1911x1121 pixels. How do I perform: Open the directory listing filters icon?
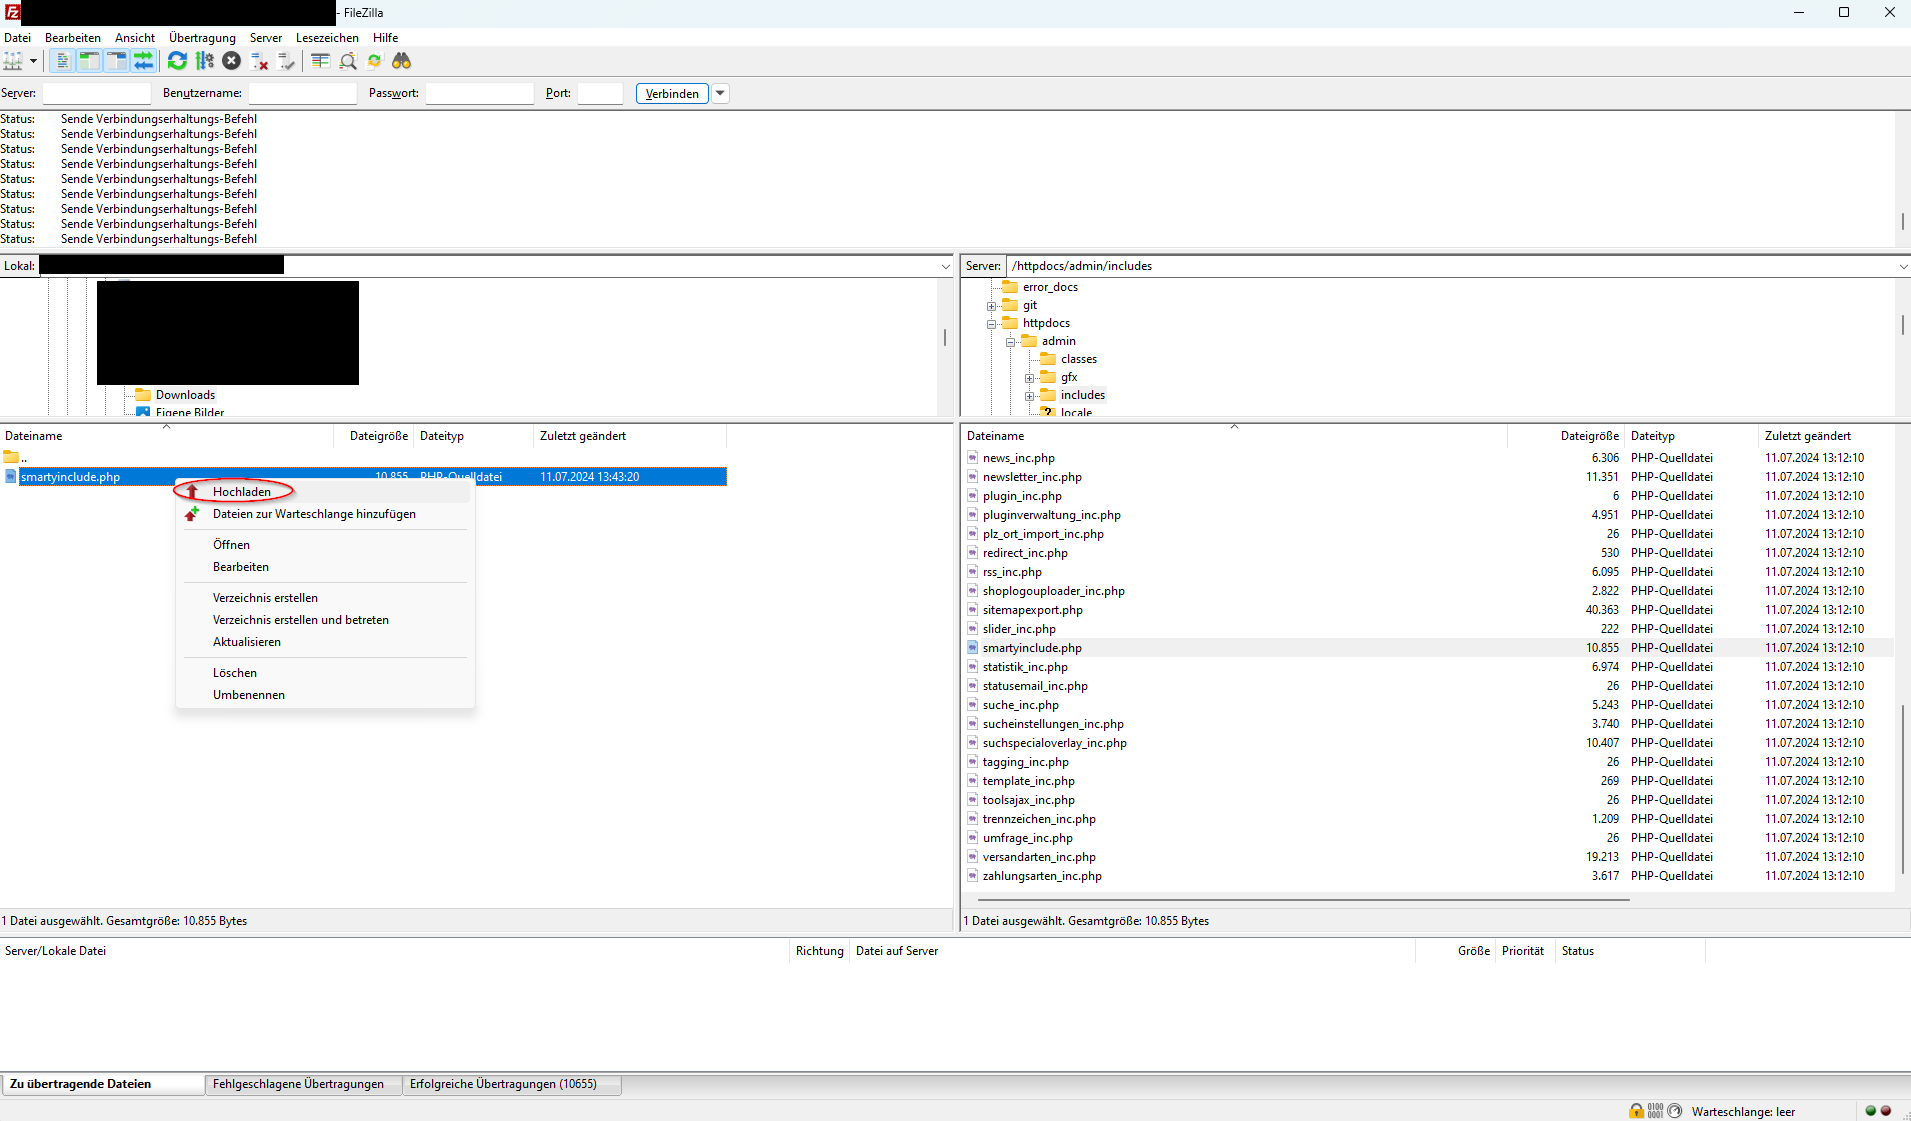[x=320, y=61]
